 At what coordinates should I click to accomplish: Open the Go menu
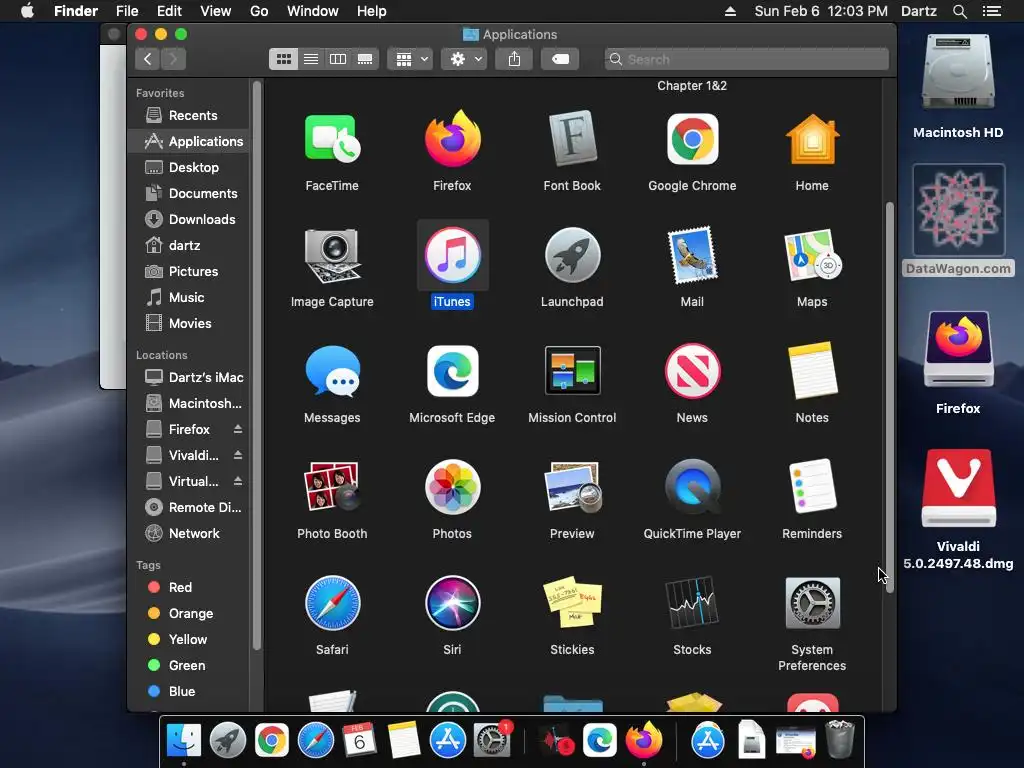click(x=259, y=11)
